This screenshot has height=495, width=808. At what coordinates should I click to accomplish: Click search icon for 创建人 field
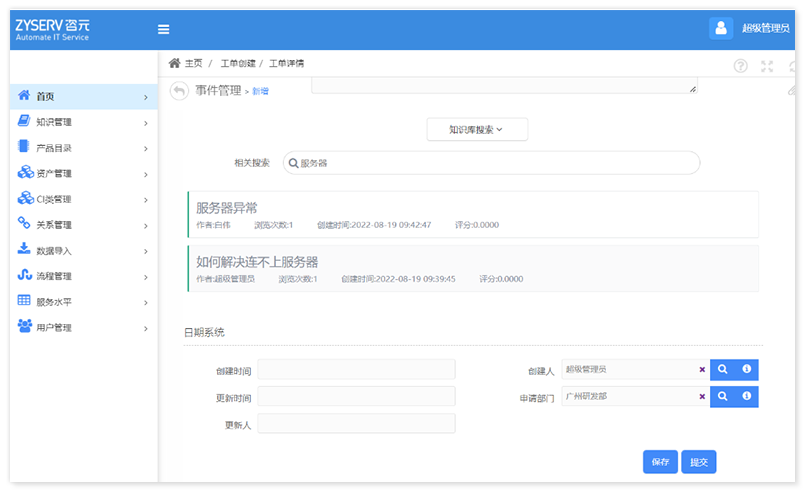722,369
